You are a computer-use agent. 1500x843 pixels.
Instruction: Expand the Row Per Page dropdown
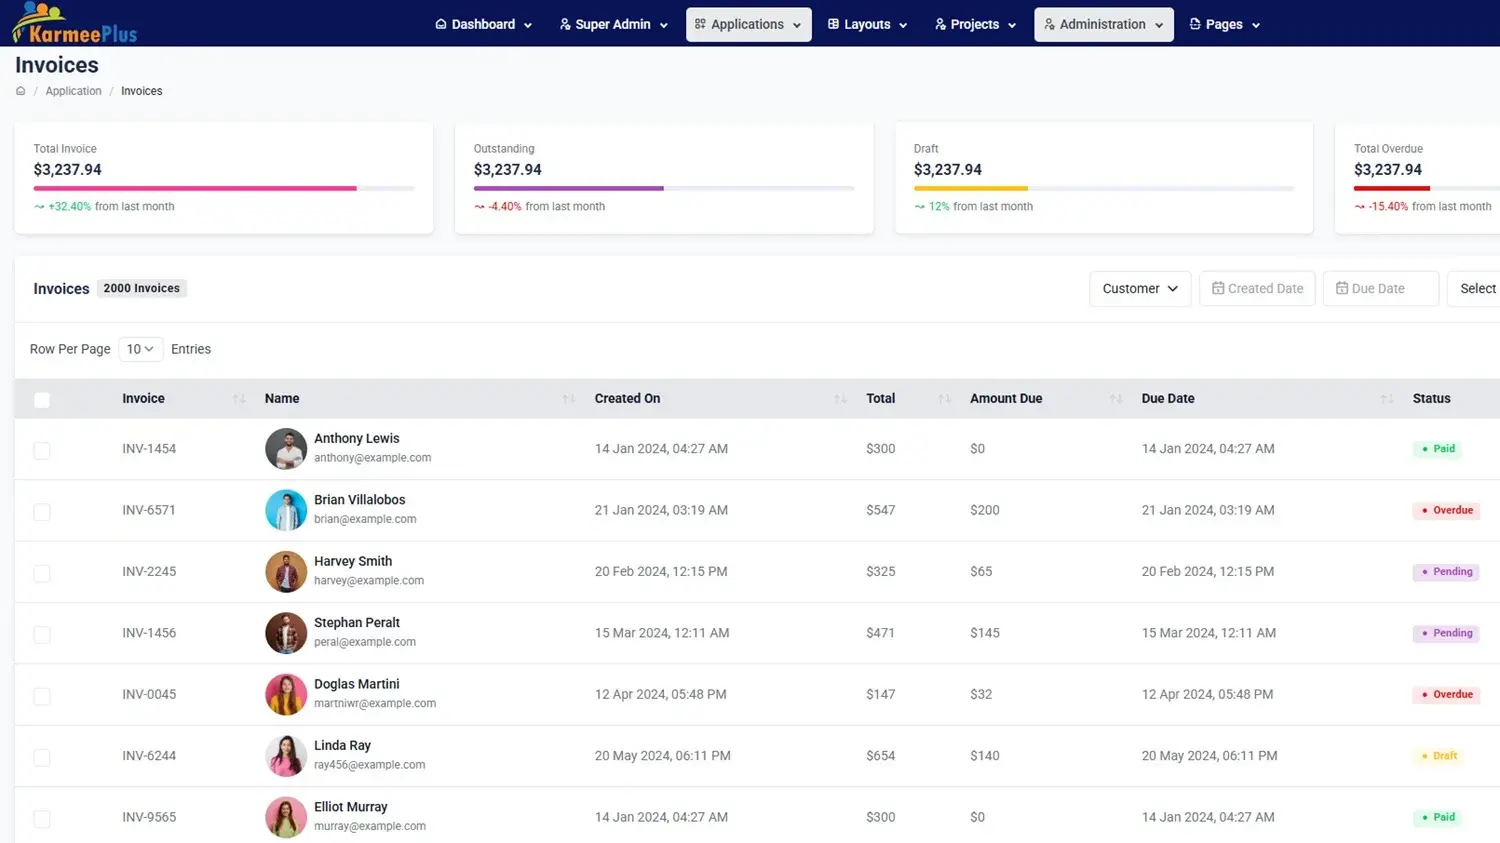pos(140,349)
